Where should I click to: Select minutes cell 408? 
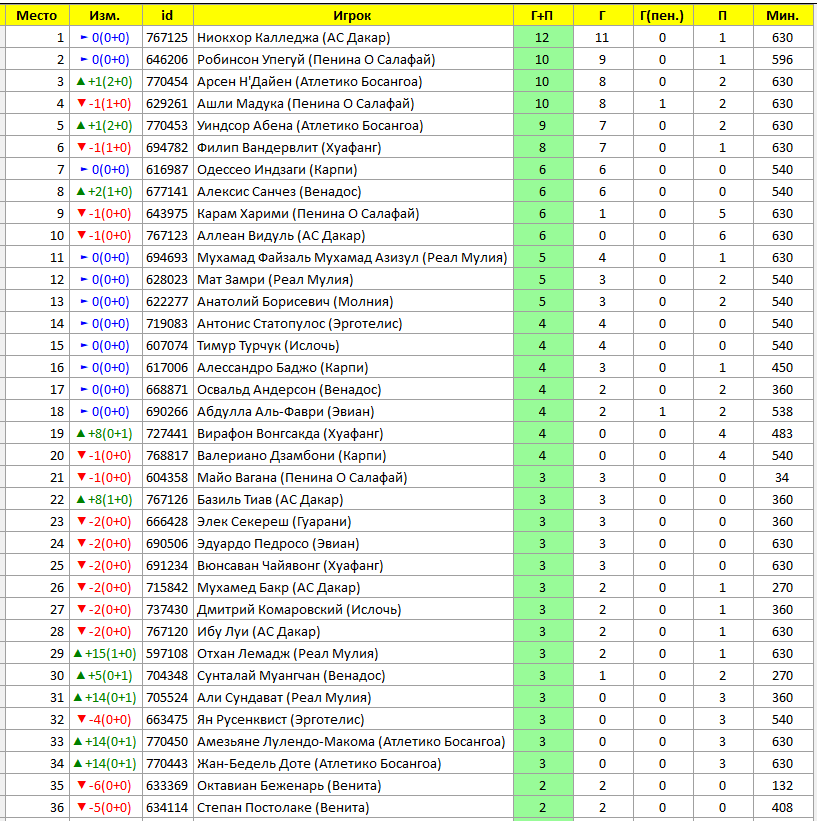(783, 807)
